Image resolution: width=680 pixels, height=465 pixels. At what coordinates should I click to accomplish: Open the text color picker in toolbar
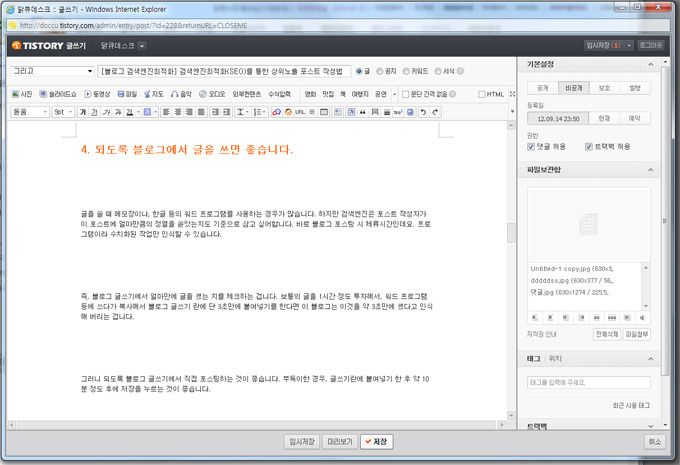[x=131, y=112]
